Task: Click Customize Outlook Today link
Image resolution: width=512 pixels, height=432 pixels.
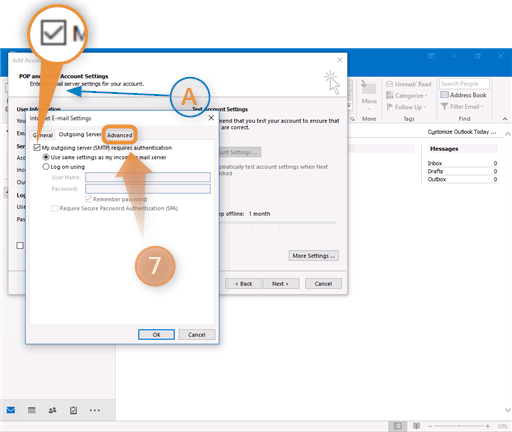Action: pyautogui.click(x=462, y=132)
